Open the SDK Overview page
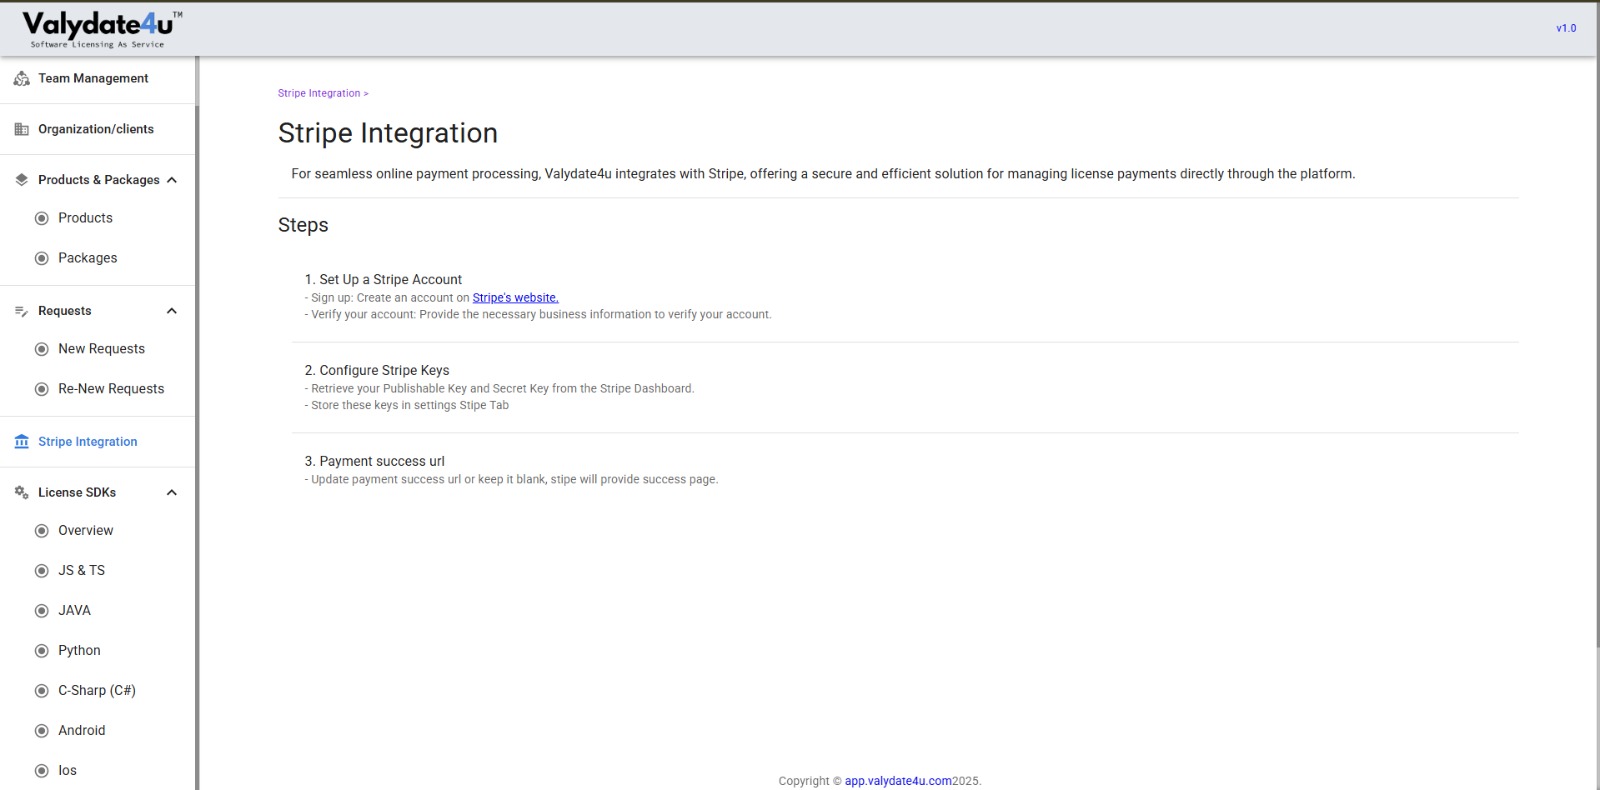 pyautogui.click(x=86, y=531)
